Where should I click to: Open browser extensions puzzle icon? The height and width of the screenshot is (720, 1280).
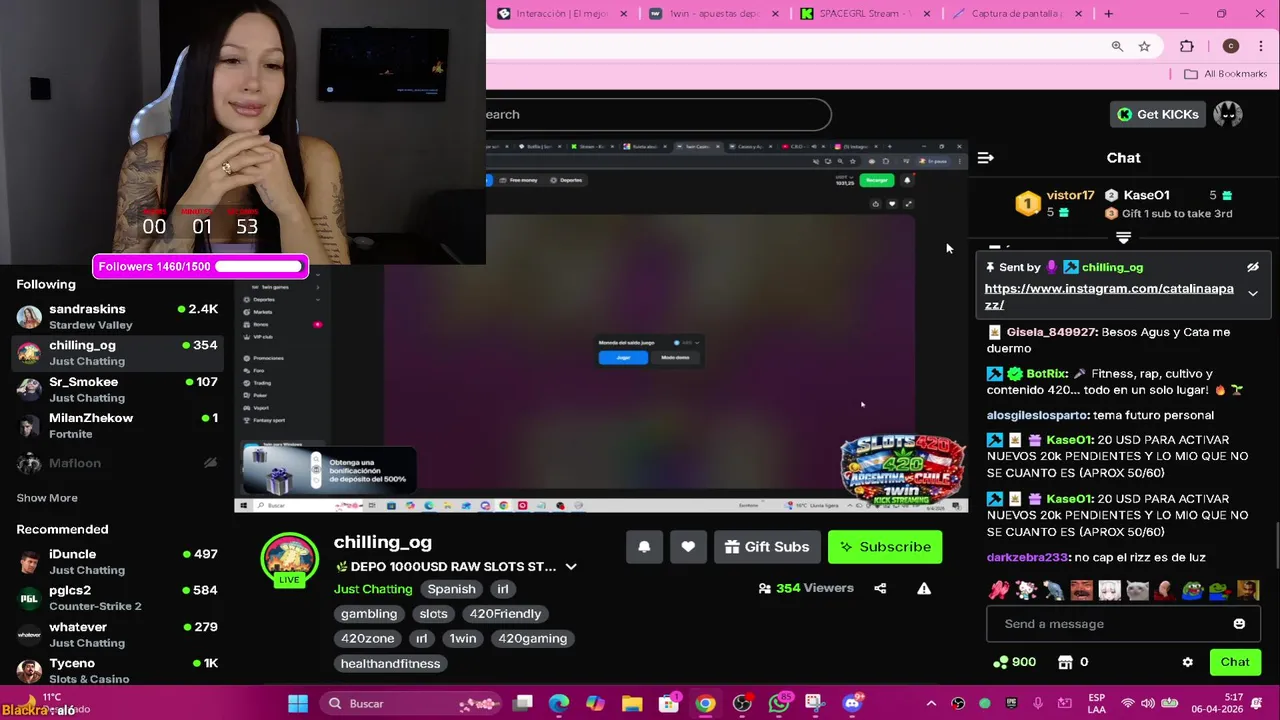click(x=1187, y=46)
